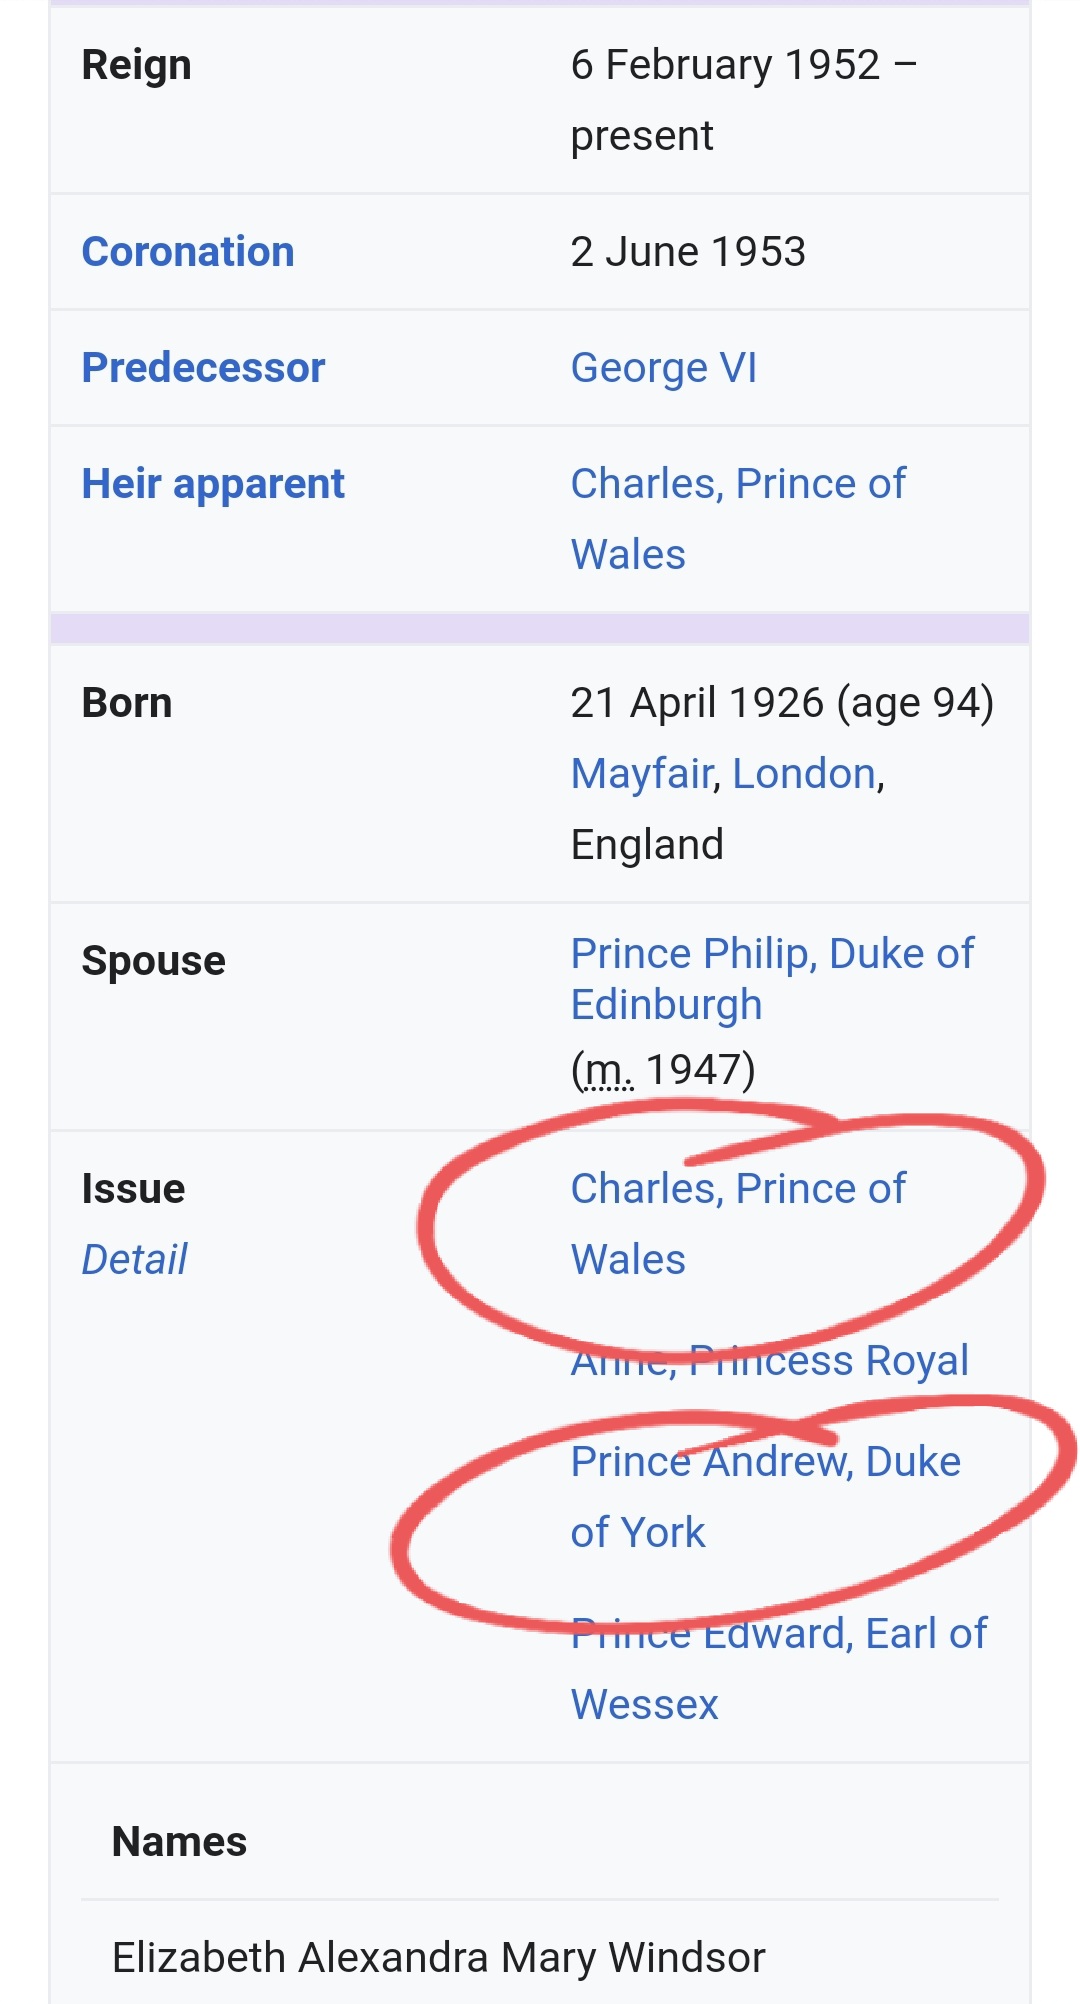The width and height of the screenshot is (1080, 2004).
Task: Click the Names section heading
Action: point(179,1842)
